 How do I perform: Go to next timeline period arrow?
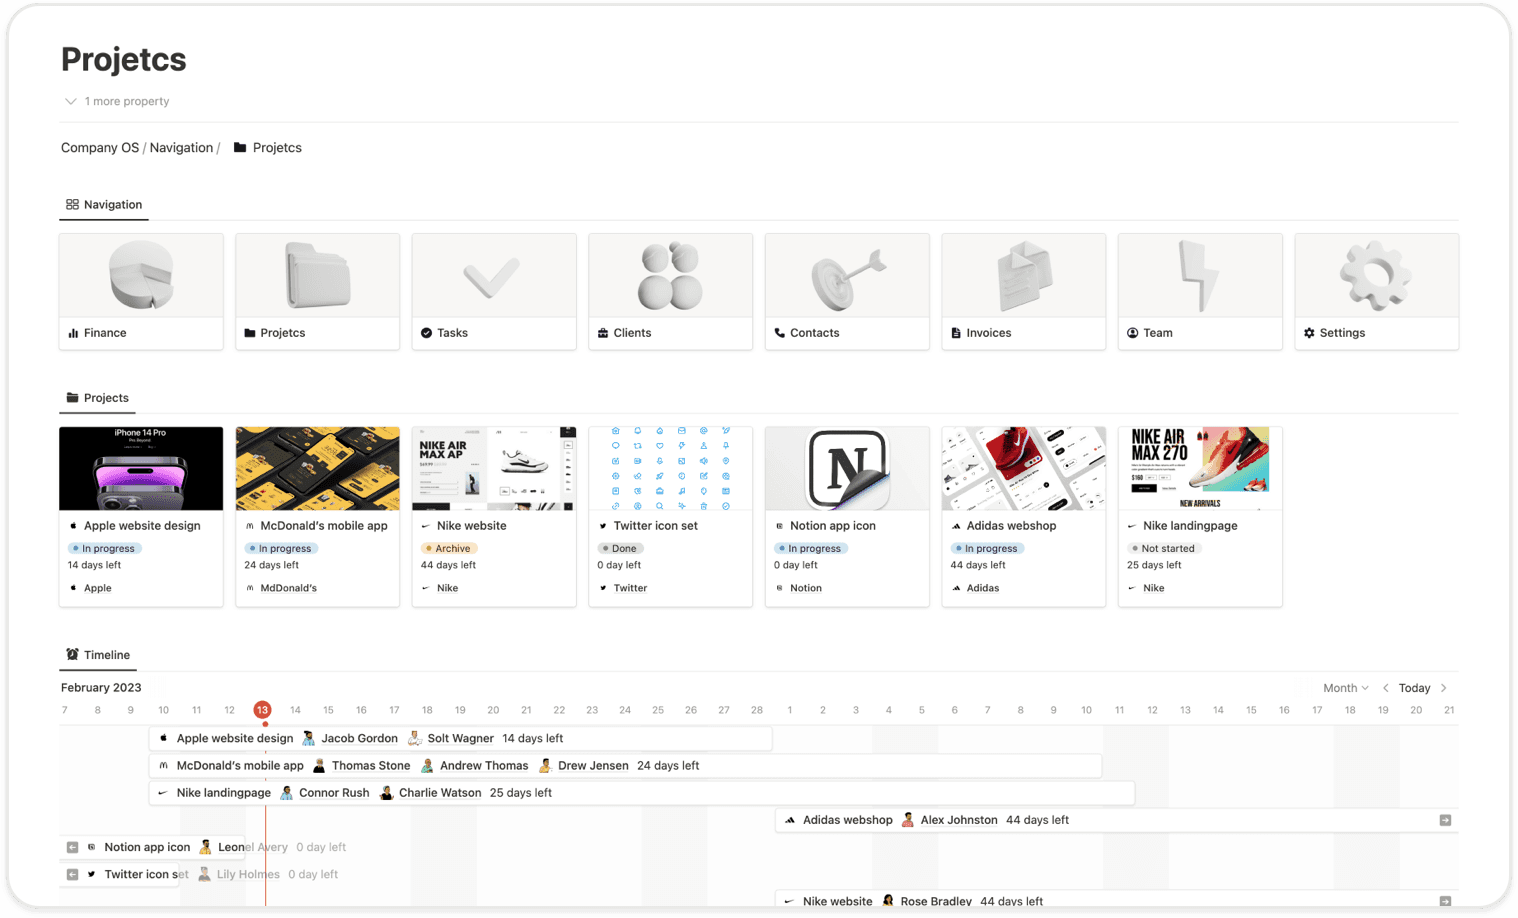pos(1444,688)
